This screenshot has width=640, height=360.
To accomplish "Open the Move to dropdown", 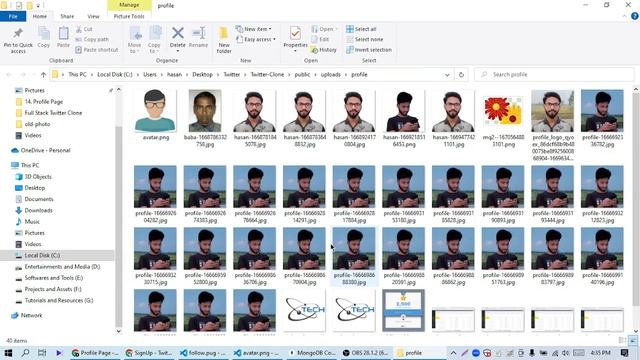I will 135,40.
